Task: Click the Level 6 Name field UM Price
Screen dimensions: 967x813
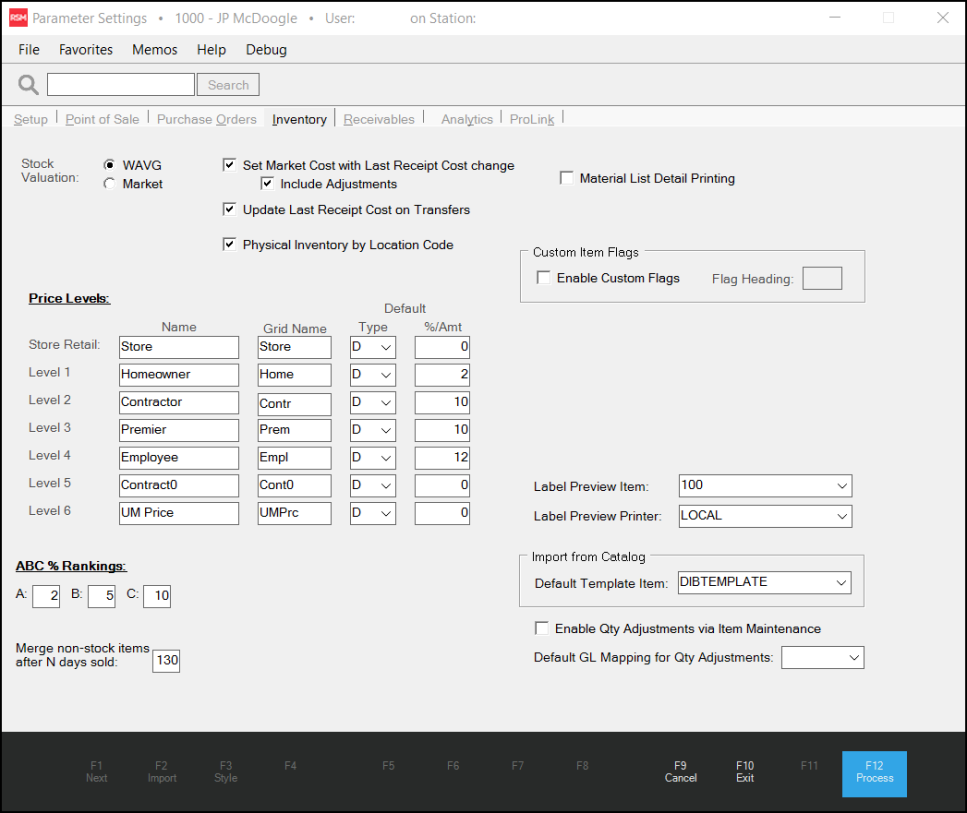Action: coord(179,513)
